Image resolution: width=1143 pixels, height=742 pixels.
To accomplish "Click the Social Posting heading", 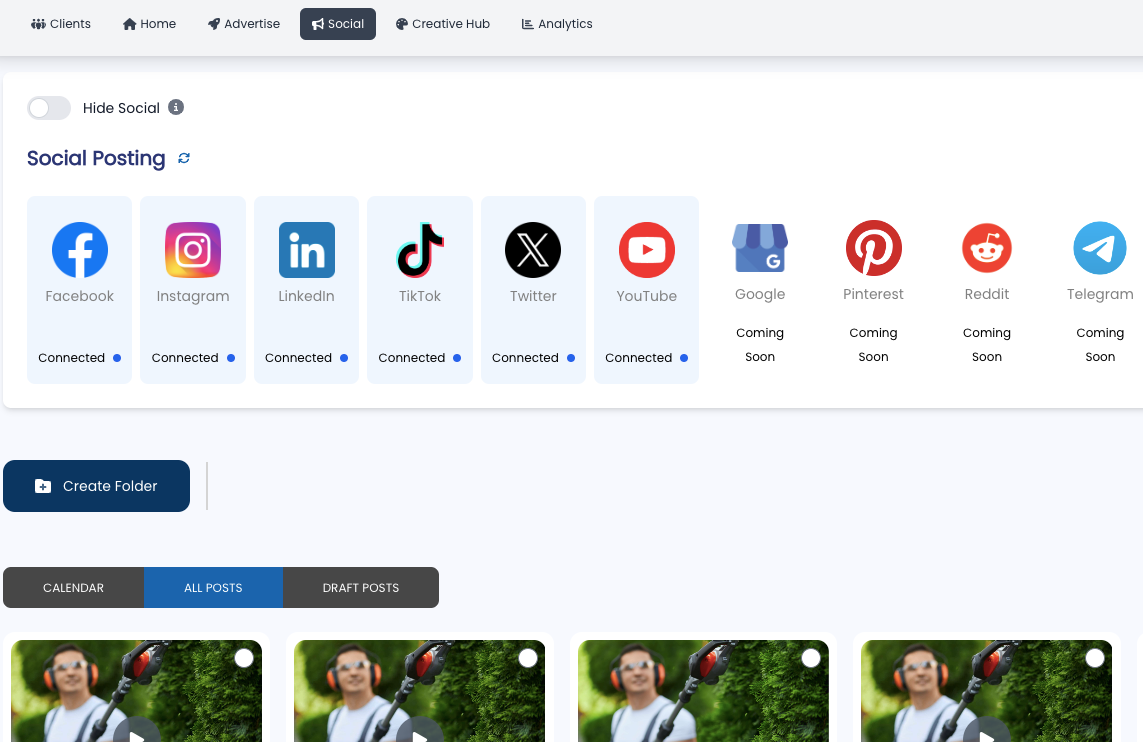I will [96, 158].
